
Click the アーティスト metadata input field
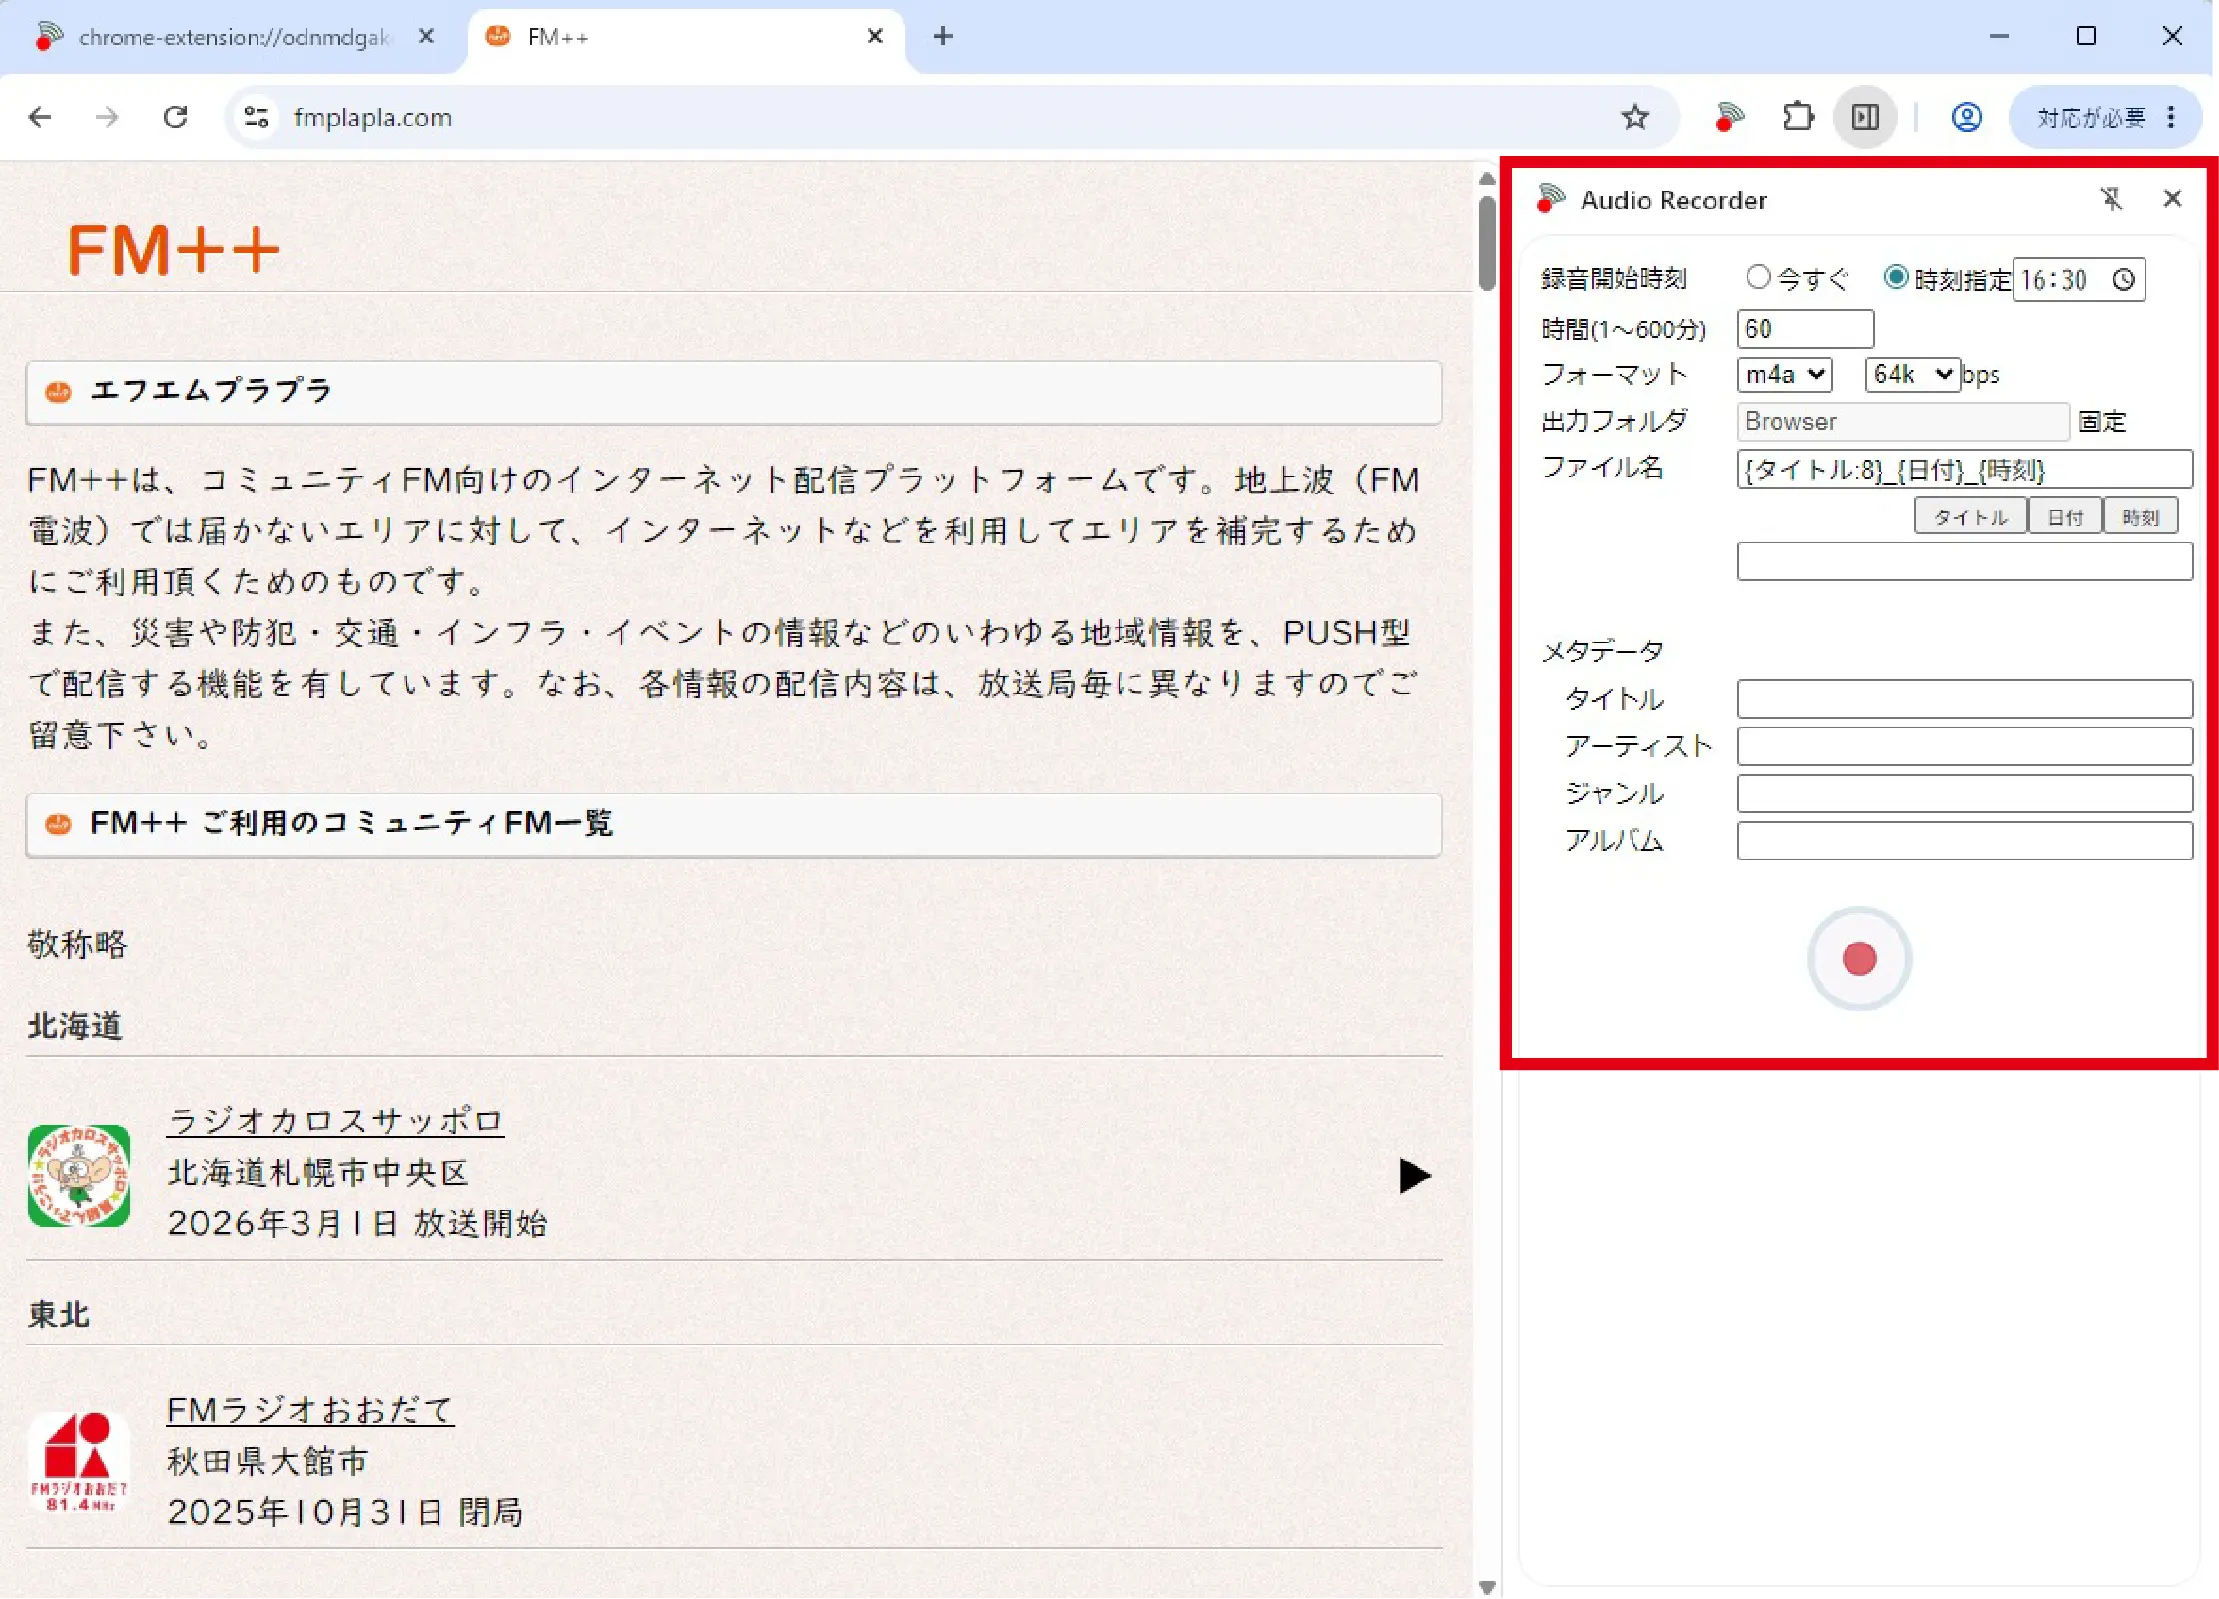pyautogui.click(x=1965, y=746)
